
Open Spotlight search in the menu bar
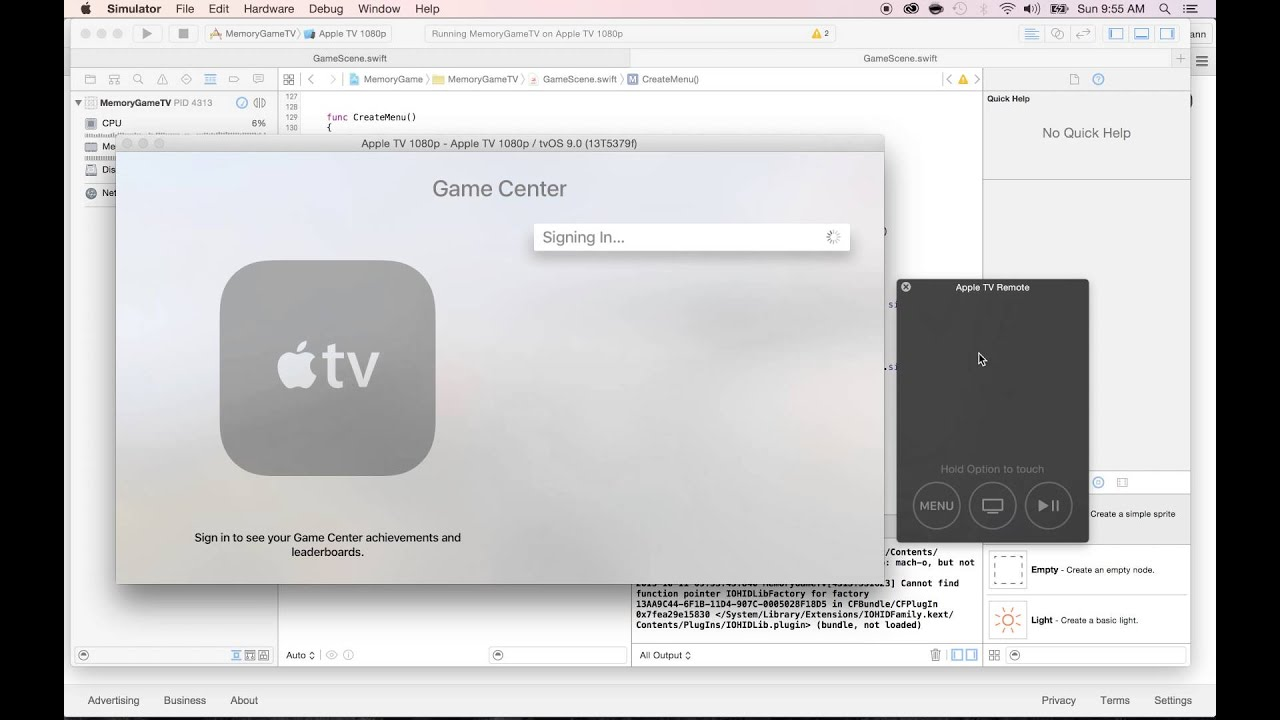point(1165,9)
